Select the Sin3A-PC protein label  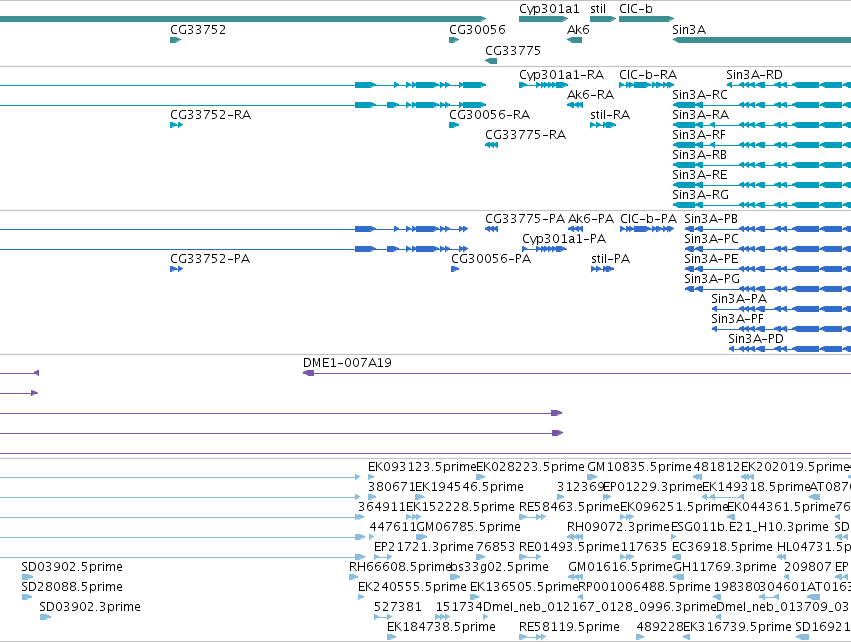(x=712, y=239)
